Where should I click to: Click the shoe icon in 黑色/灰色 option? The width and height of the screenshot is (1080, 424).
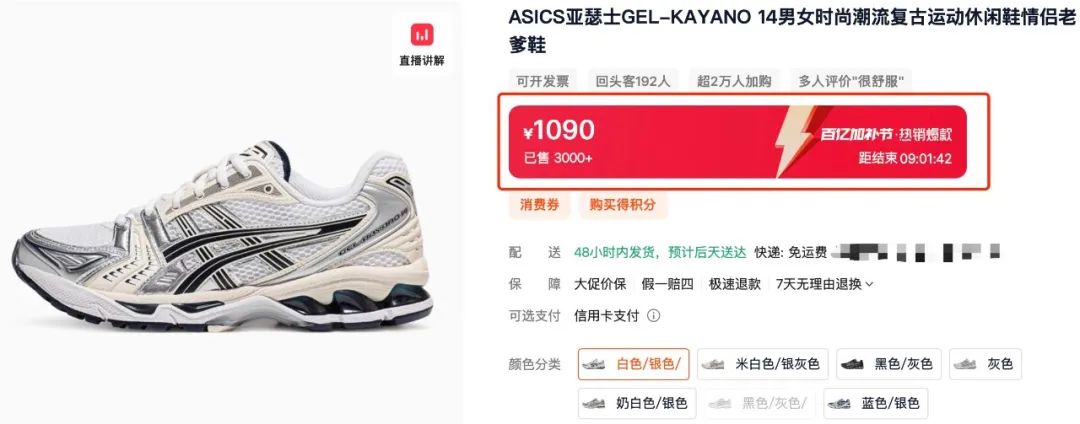click(852, 364)
